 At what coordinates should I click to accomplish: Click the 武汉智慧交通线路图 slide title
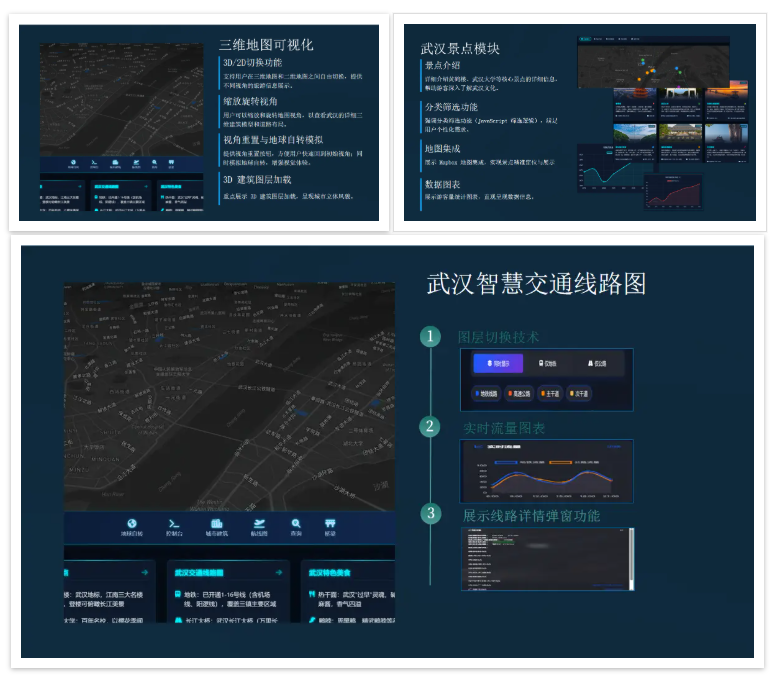coord(536,284)
